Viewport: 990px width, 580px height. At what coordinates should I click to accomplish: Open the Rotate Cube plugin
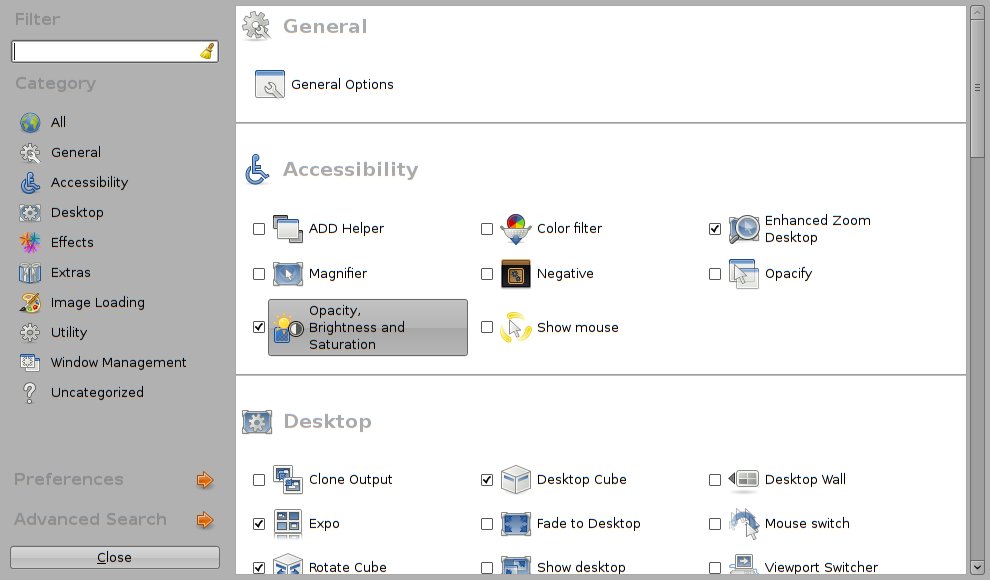tap(347, 567)
